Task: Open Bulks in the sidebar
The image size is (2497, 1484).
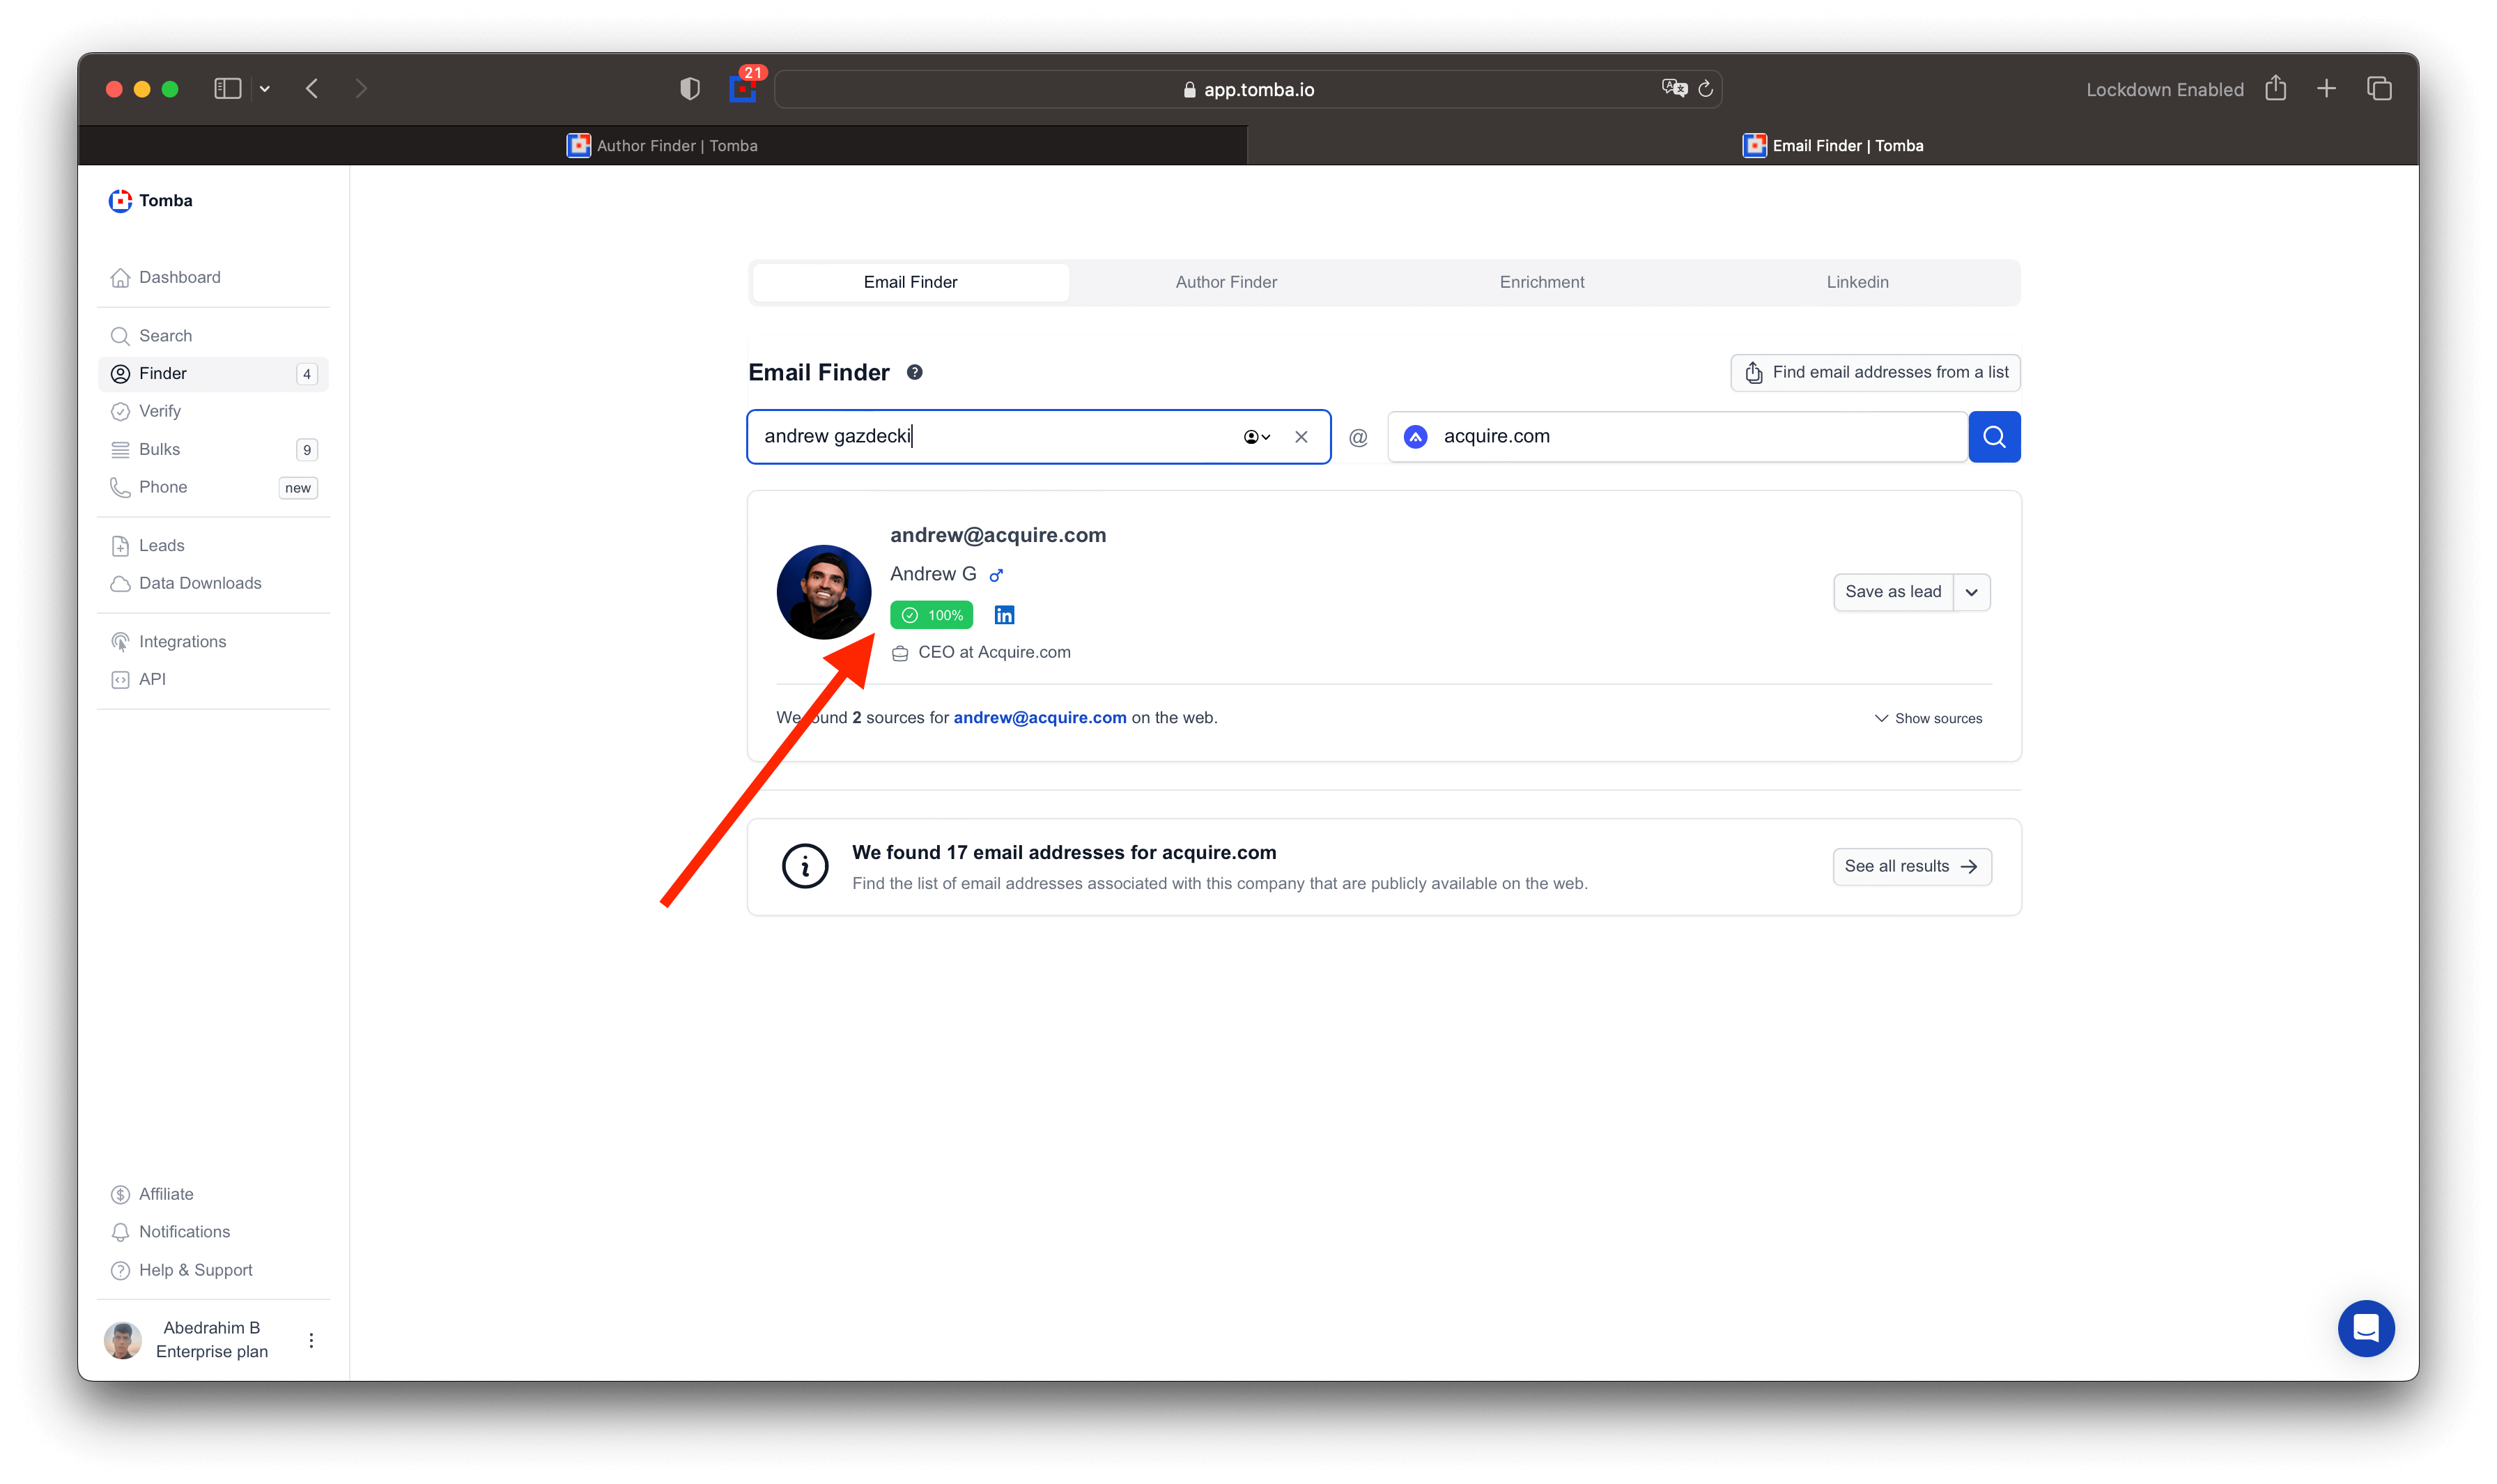Action: [213, 449]
